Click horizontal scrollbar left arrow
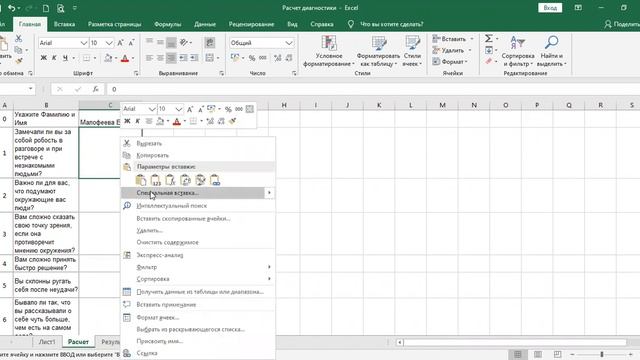The height and width of the screenshot is (360, 640). (400, 342)
